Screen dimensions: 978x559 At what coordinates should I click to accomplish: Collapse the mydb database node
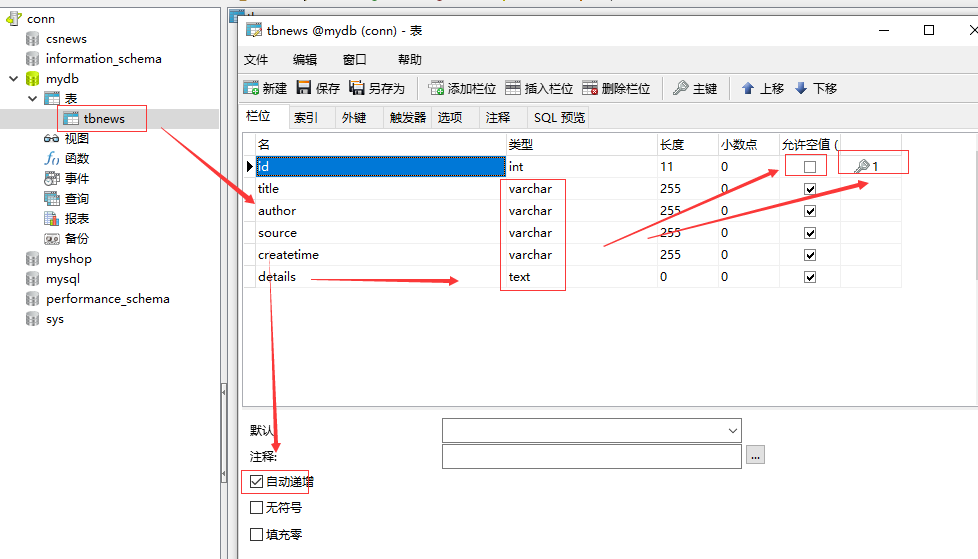coord(13,79)
